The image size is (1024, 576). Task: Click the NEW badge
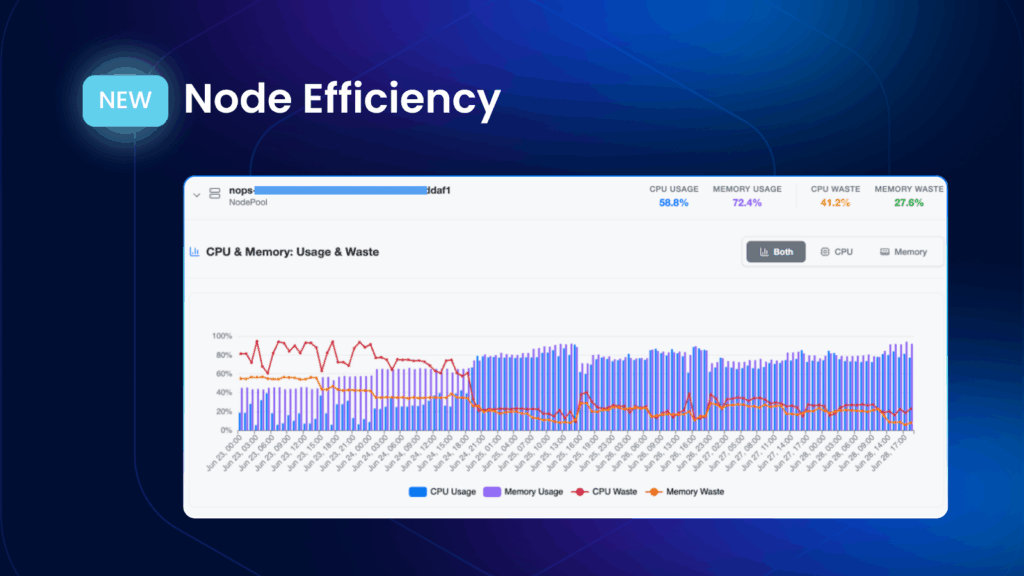click(x=125, y=101)
